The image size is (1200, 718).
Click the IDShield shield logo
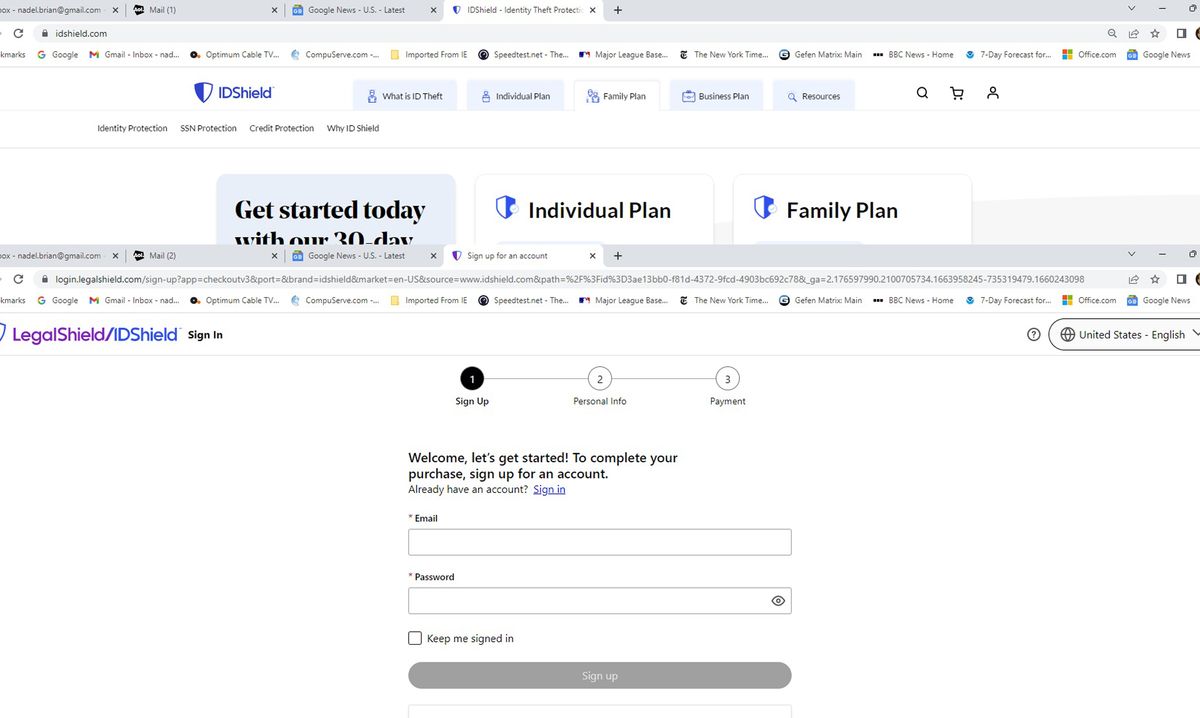202,92
